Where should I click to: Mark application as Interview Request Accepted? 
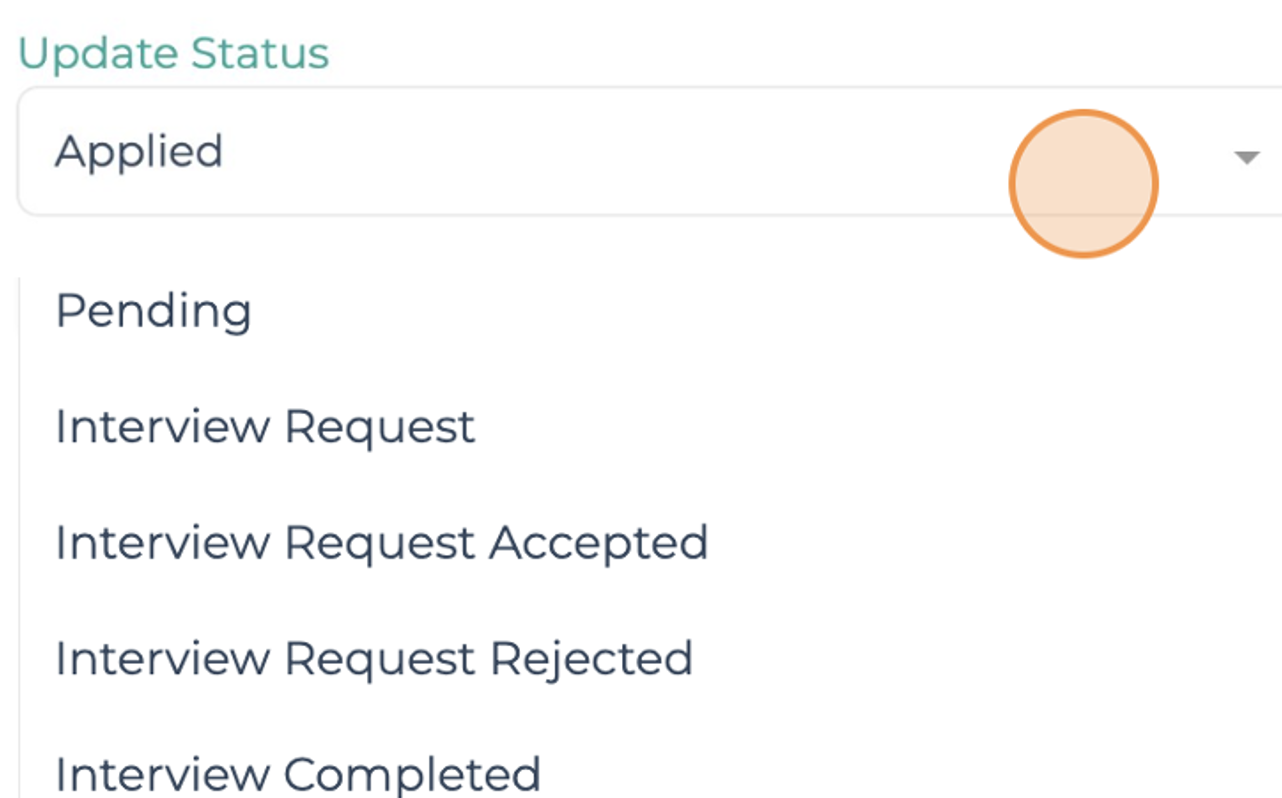pyautogui.click(x=381, y=543)
